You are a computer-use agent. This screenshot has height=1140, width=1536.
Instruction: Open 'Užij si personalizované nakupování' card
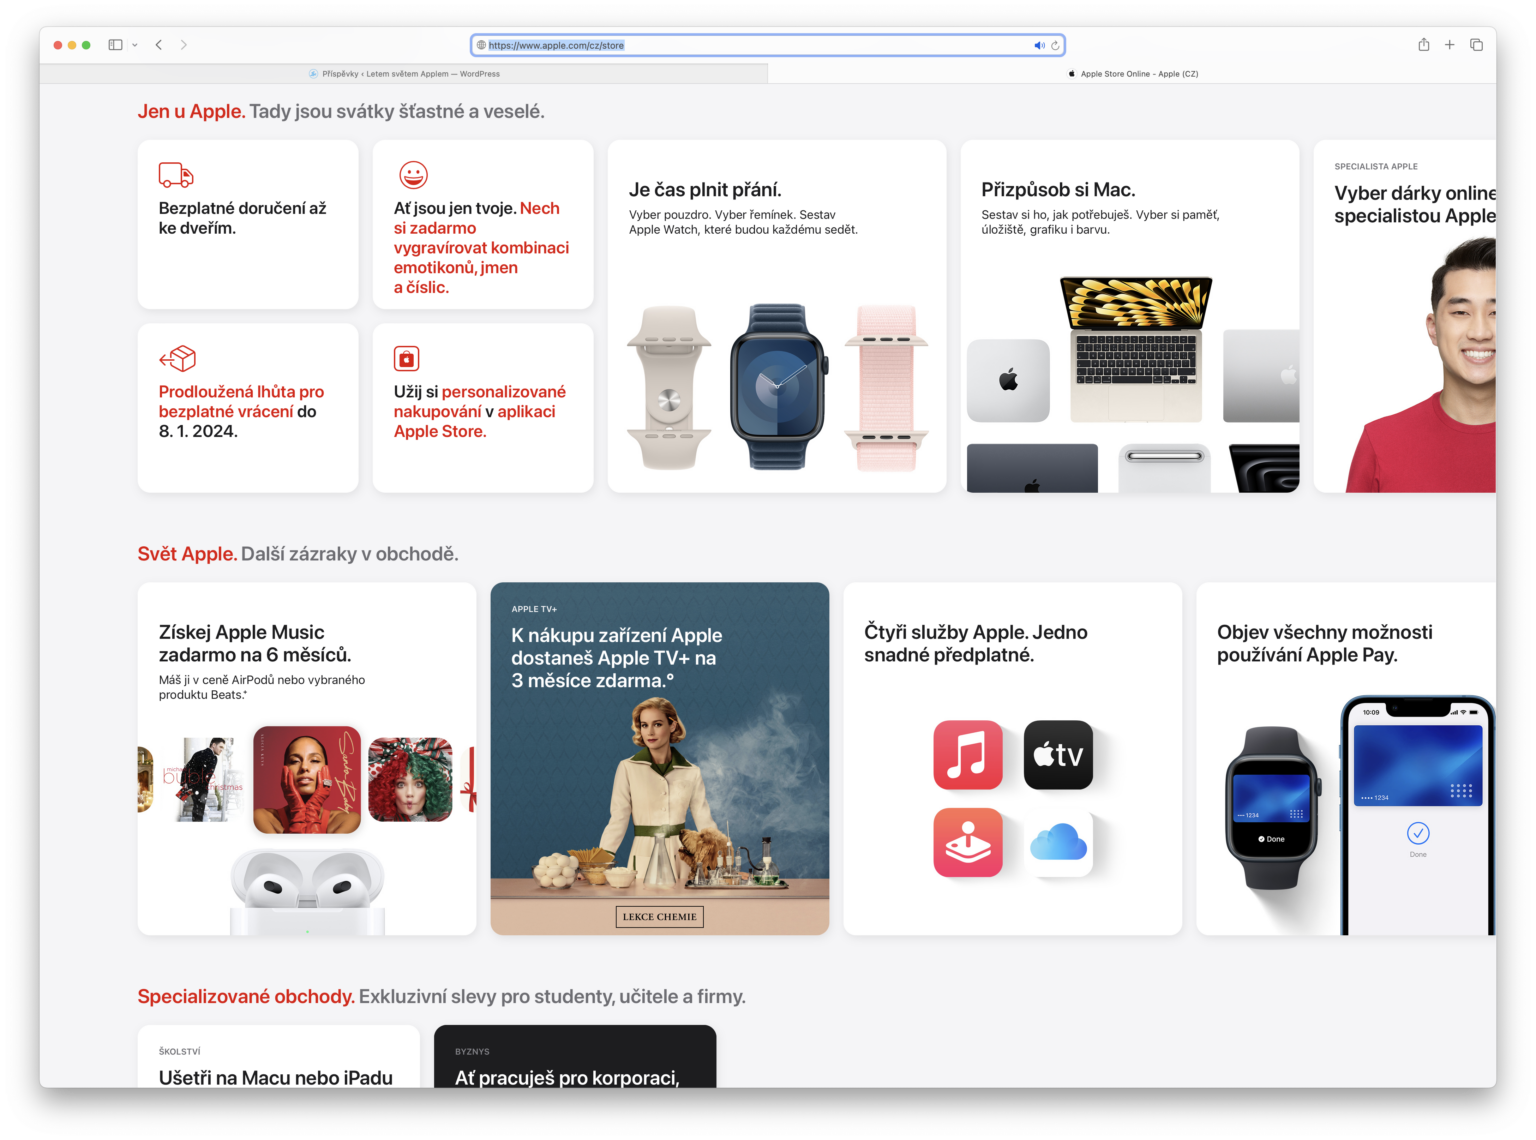click(x=483, y=408)
